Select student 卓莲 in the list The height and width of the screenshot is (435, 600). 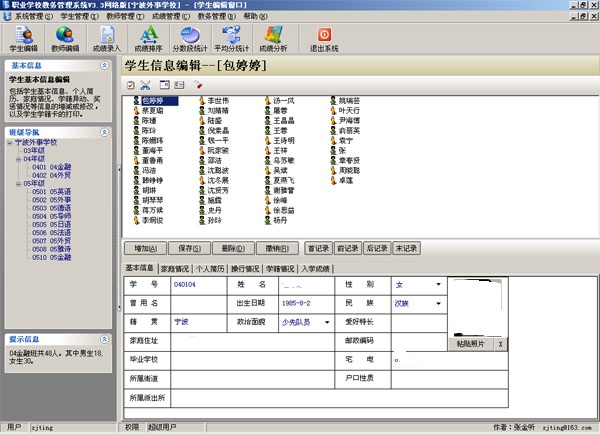point(342,180)
